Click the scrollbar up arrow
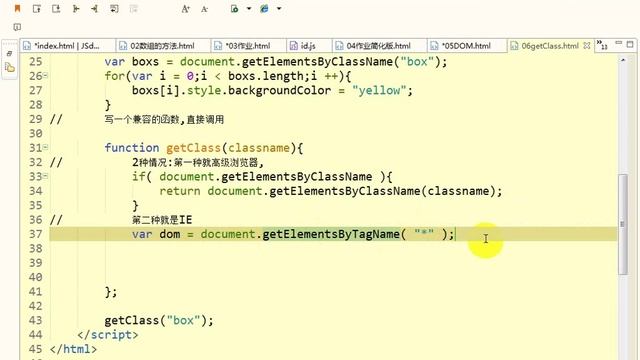The width and height of the screenshot is (640, 360). click(x=622, y=60)
